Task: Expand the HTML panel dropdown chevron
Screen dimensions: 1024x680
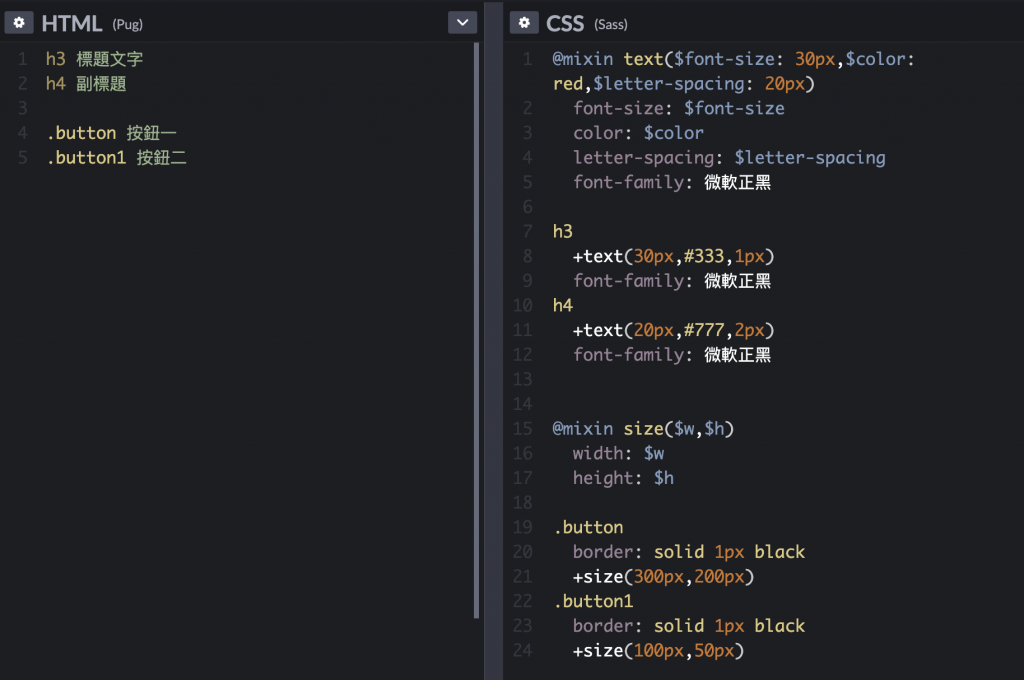Action: (462, 22)
